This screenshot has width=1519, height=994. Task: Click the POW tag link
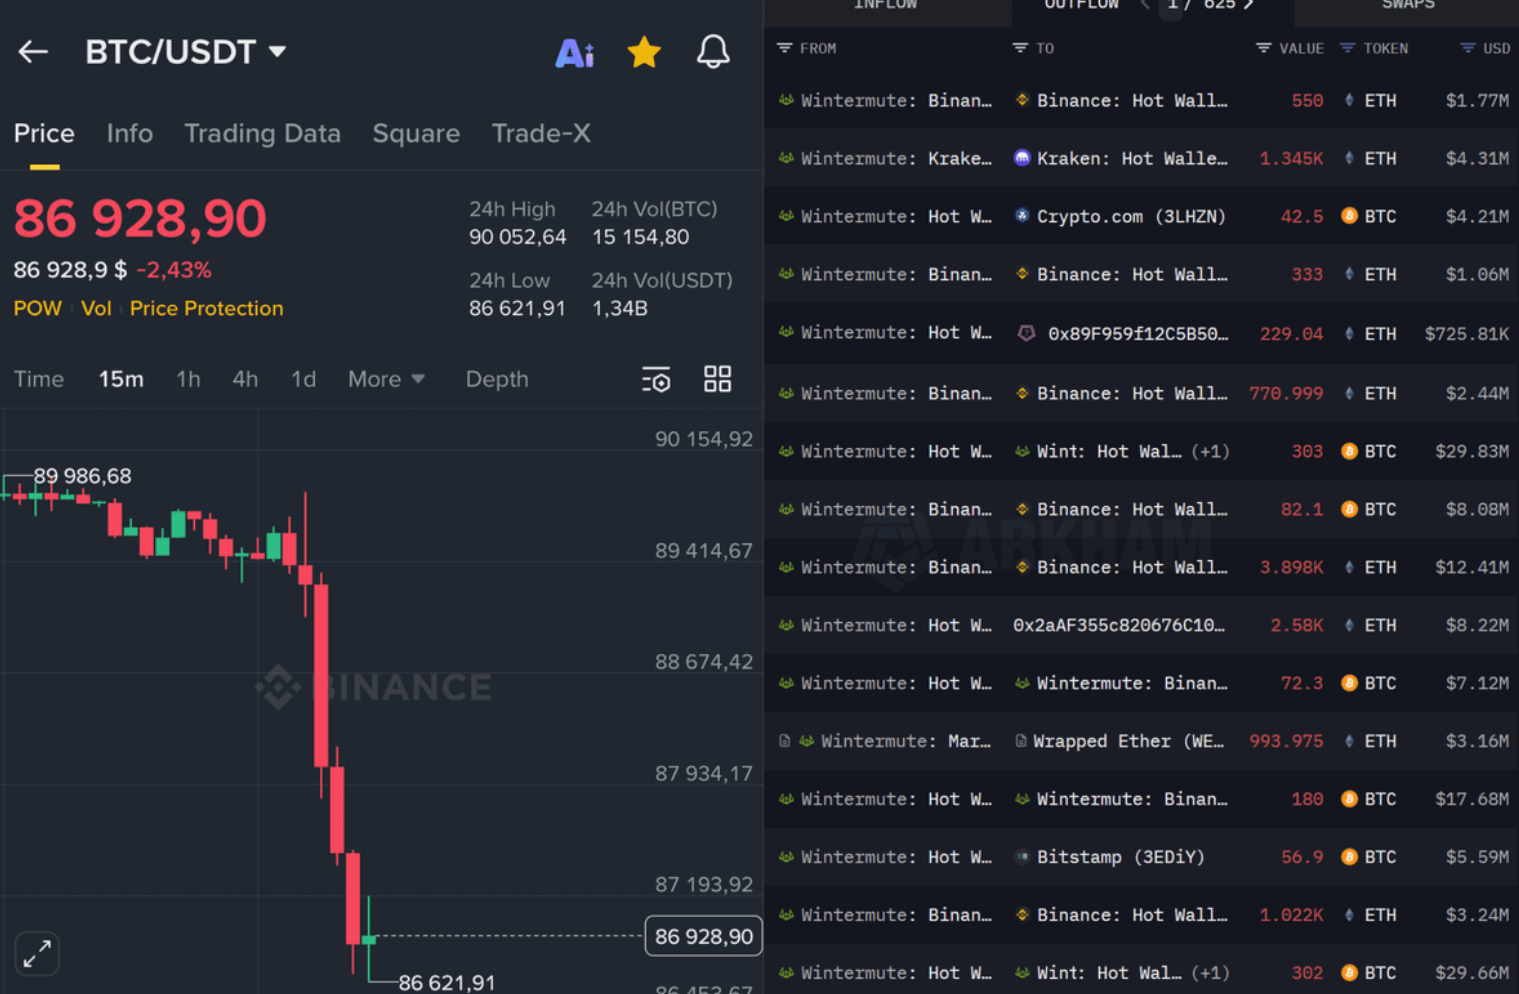[37, 308]
